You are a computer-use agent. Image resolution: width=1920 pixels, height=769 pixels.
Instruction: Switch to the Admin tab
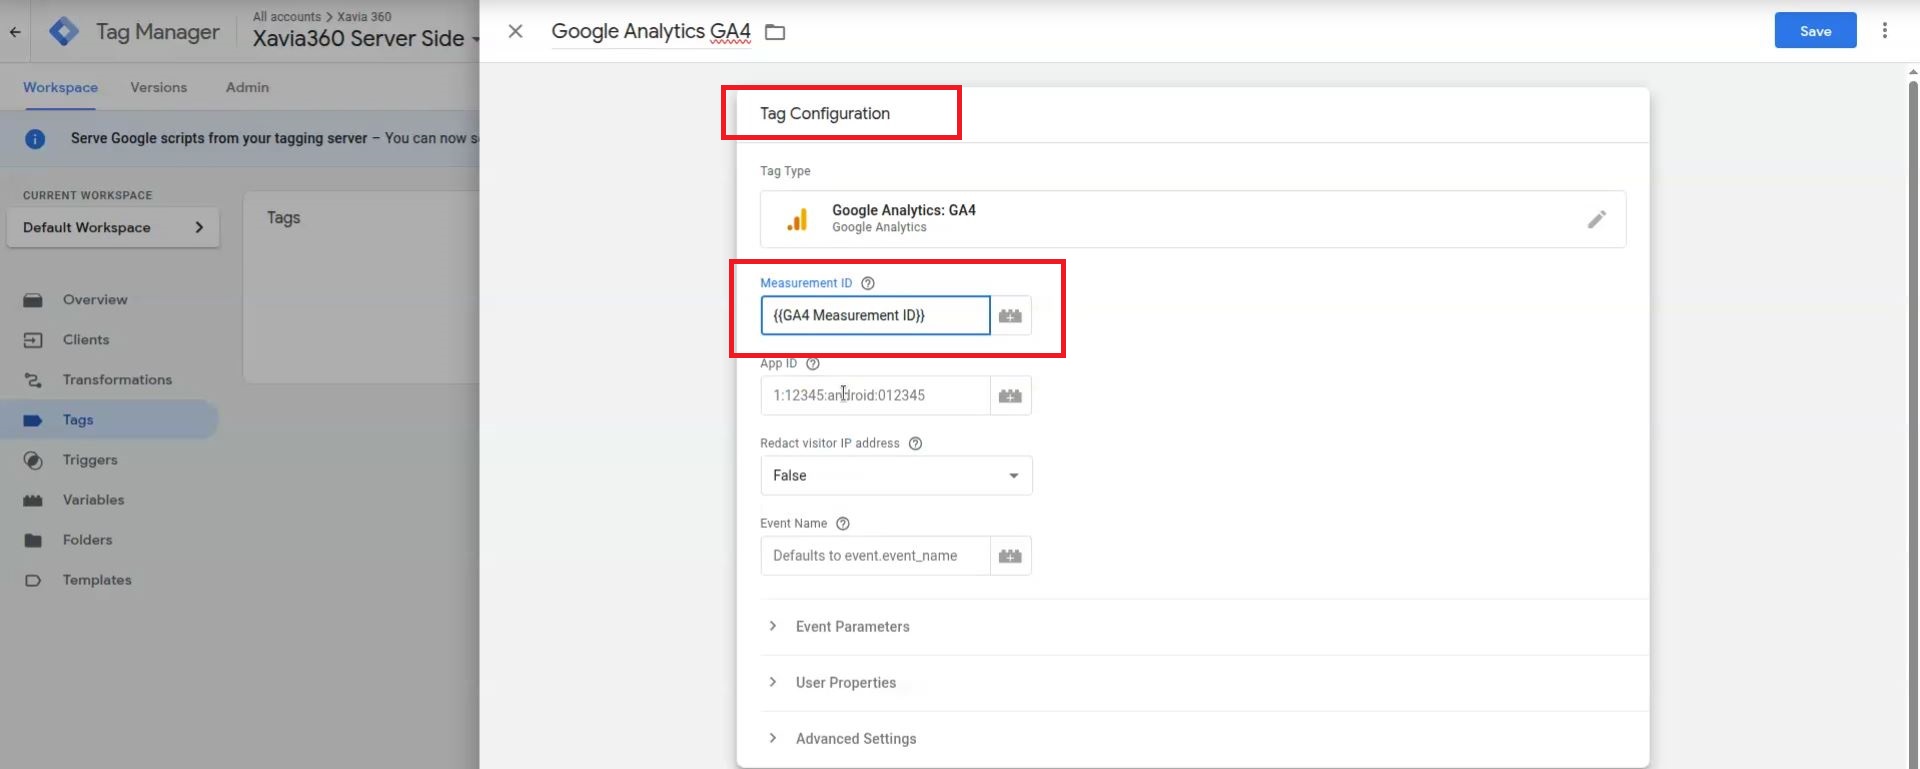coord(247,87)
